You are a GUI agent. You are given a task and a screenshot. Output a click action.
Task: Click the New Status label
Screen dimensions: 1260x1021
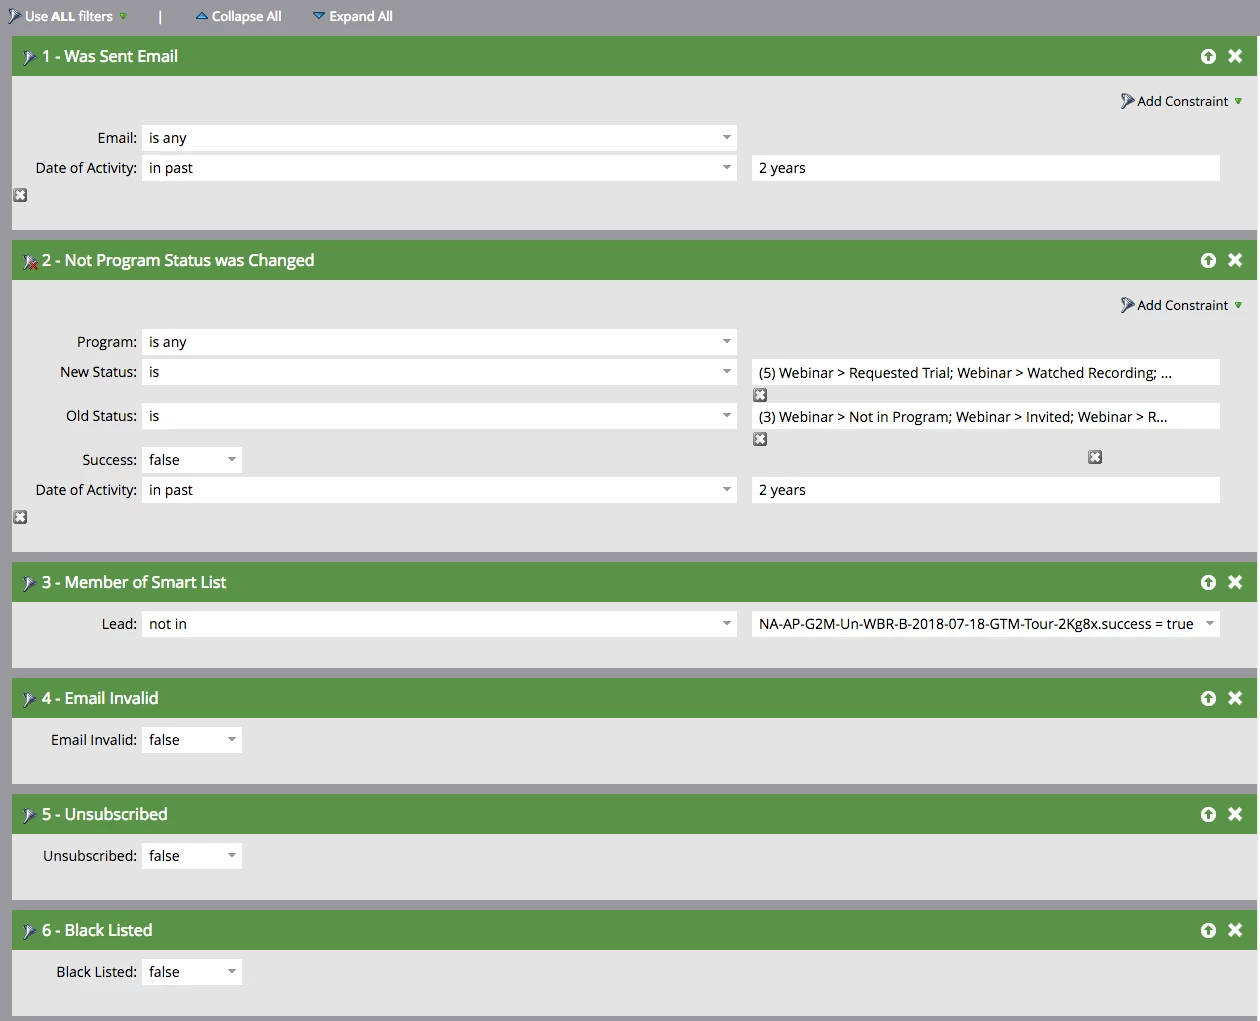pos(98,372)
